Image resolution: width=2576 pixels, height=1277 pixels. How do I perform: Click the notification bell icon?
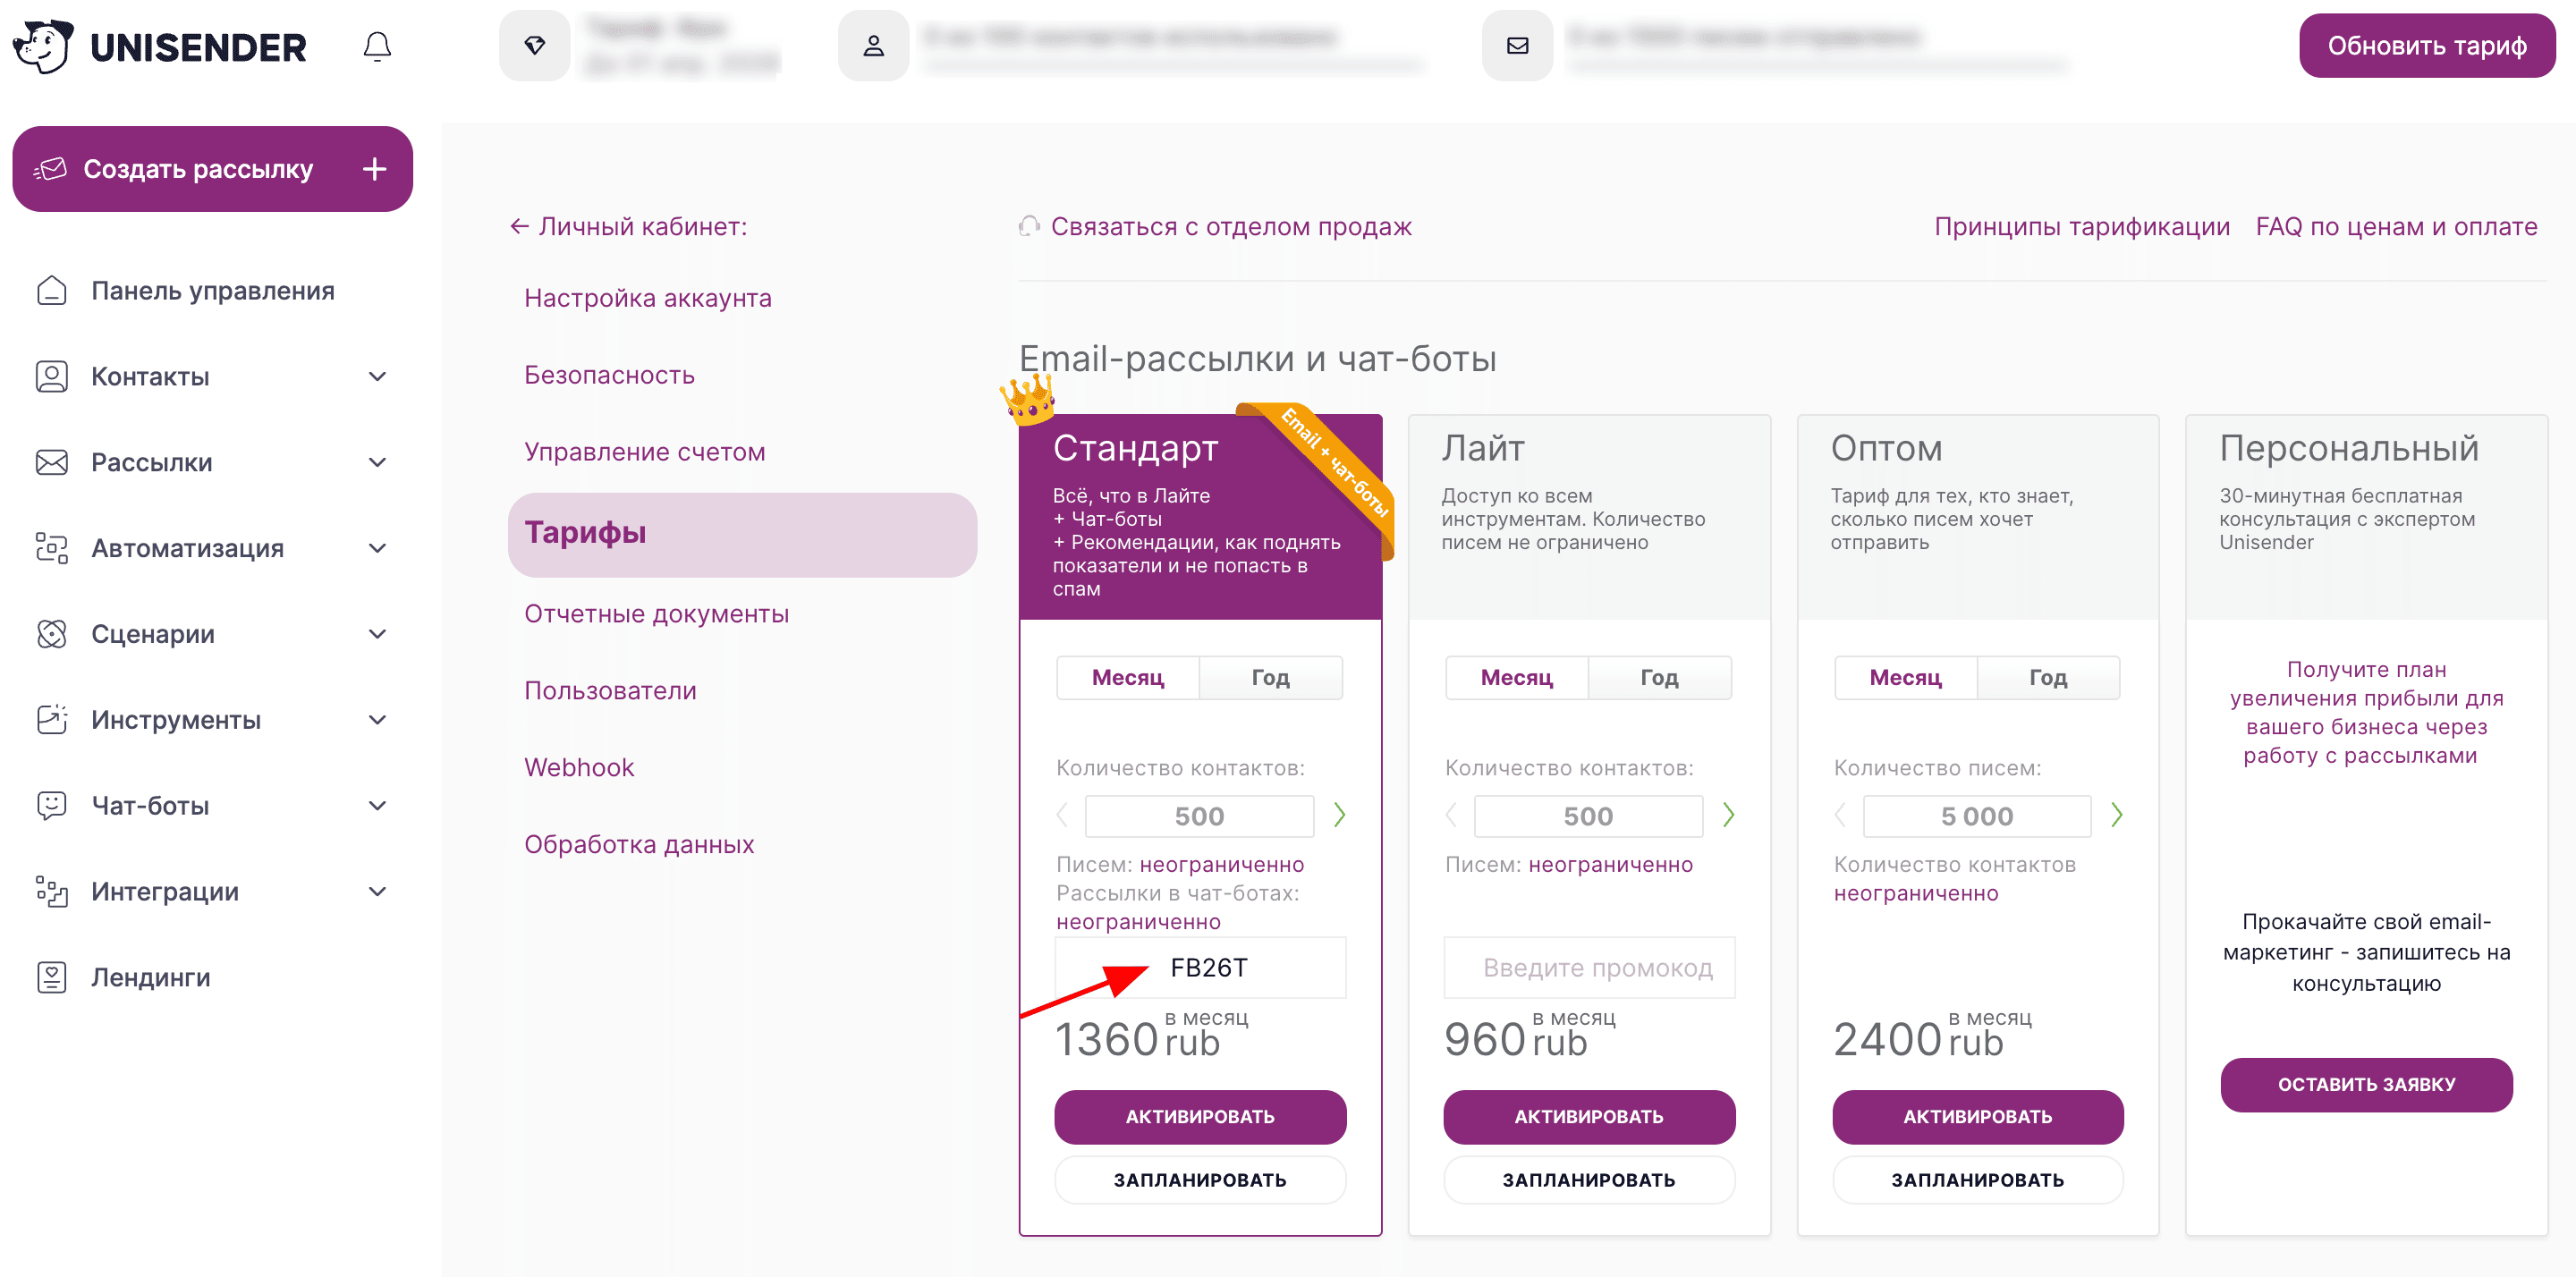[377, 47]
